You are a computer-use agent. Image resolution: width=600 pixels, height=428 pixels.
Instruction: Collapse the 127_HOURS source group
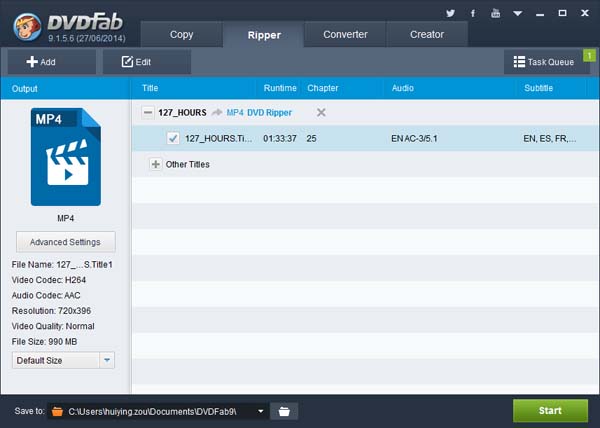click(148, 112)
